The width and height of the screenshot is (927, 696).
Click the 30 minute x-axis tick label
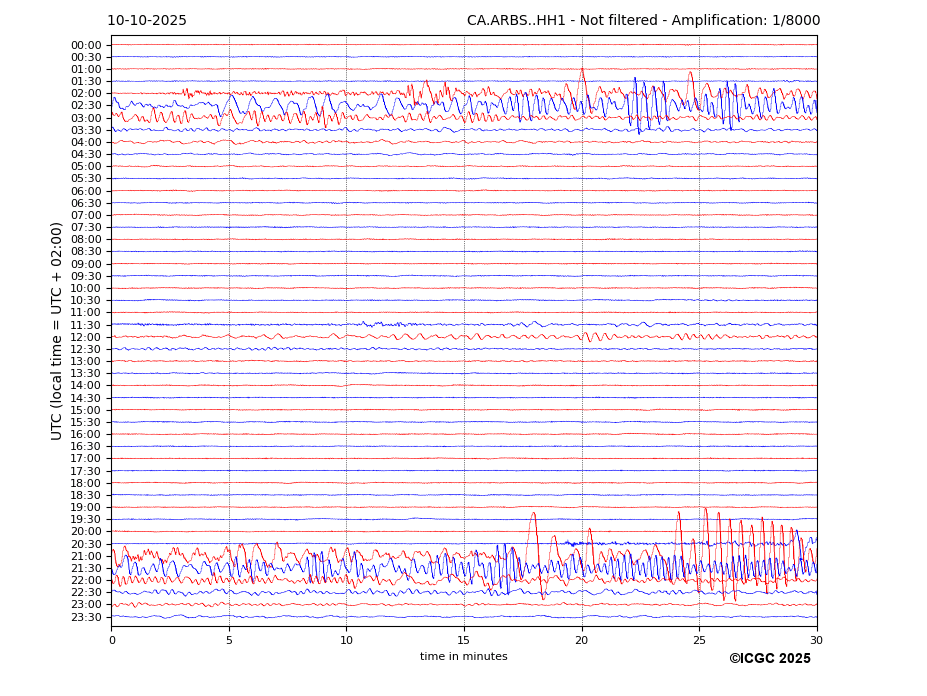(x=816, y=640)
